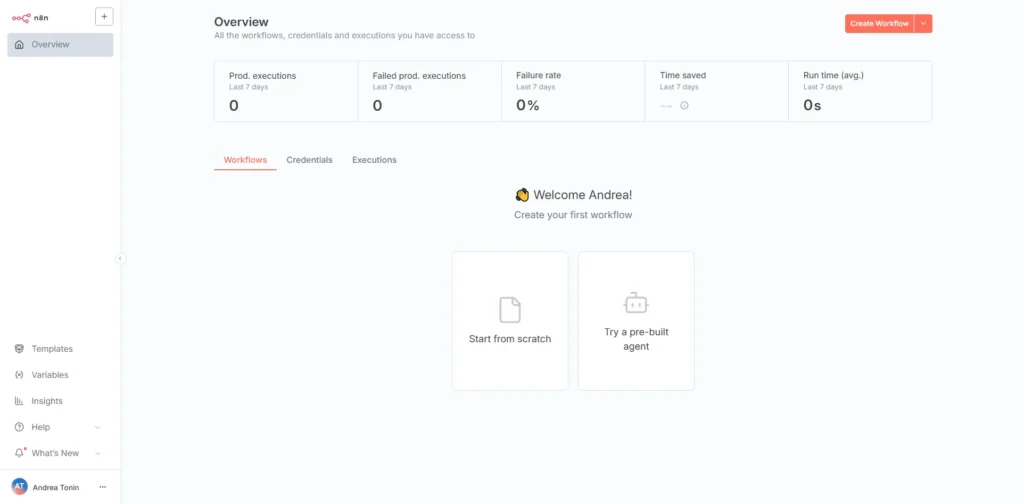Collapse the sidebar with the chevron handle
The height and width of the screenshot is (504, 1024).
click(x=120, y=258)
